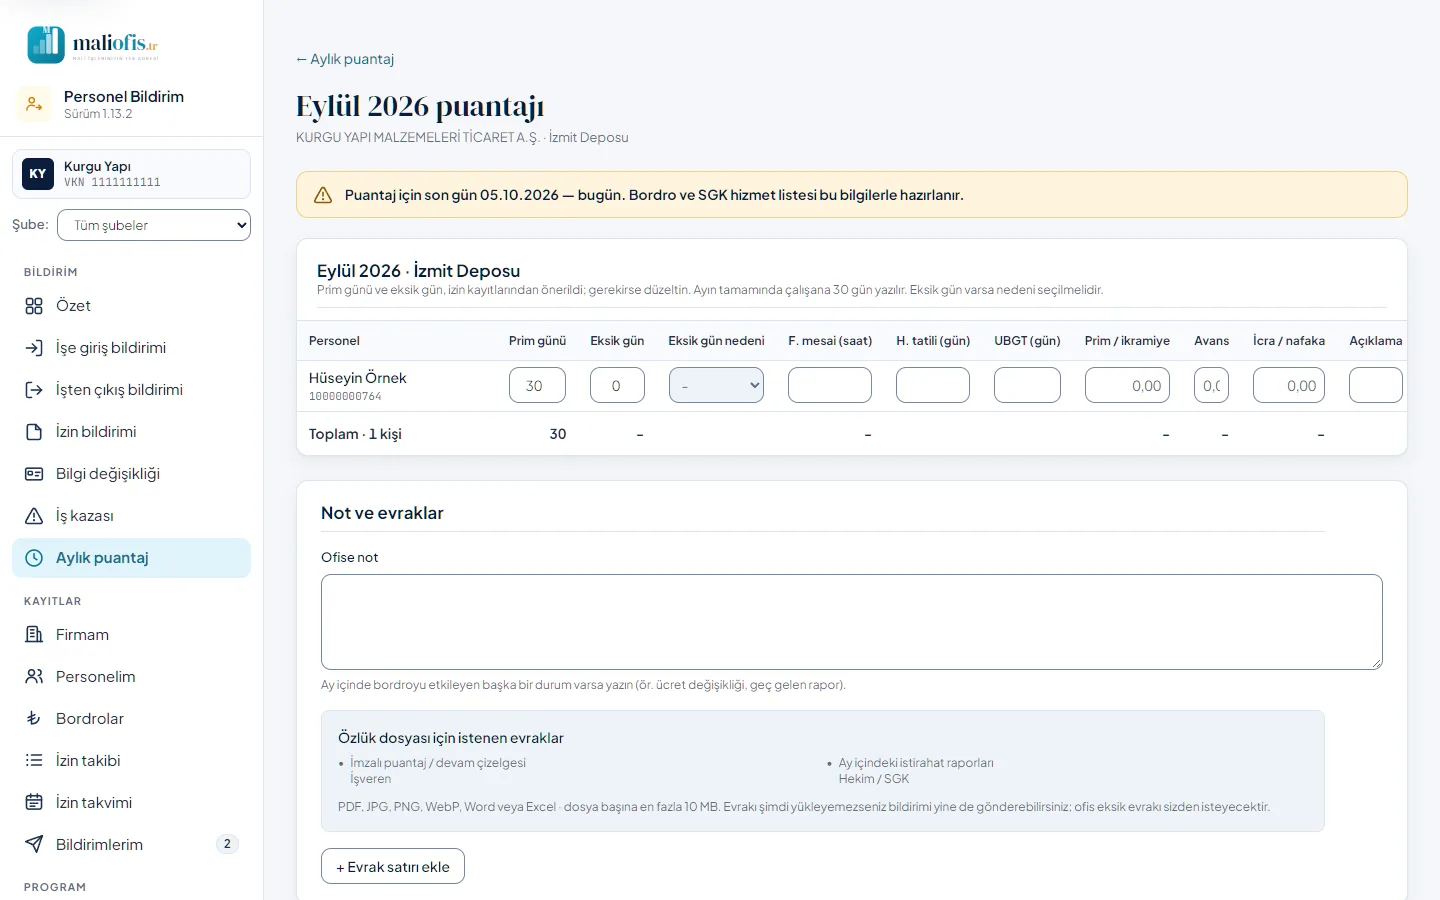
Task: Click the Avans amount field
Action: click(1211, 385)
